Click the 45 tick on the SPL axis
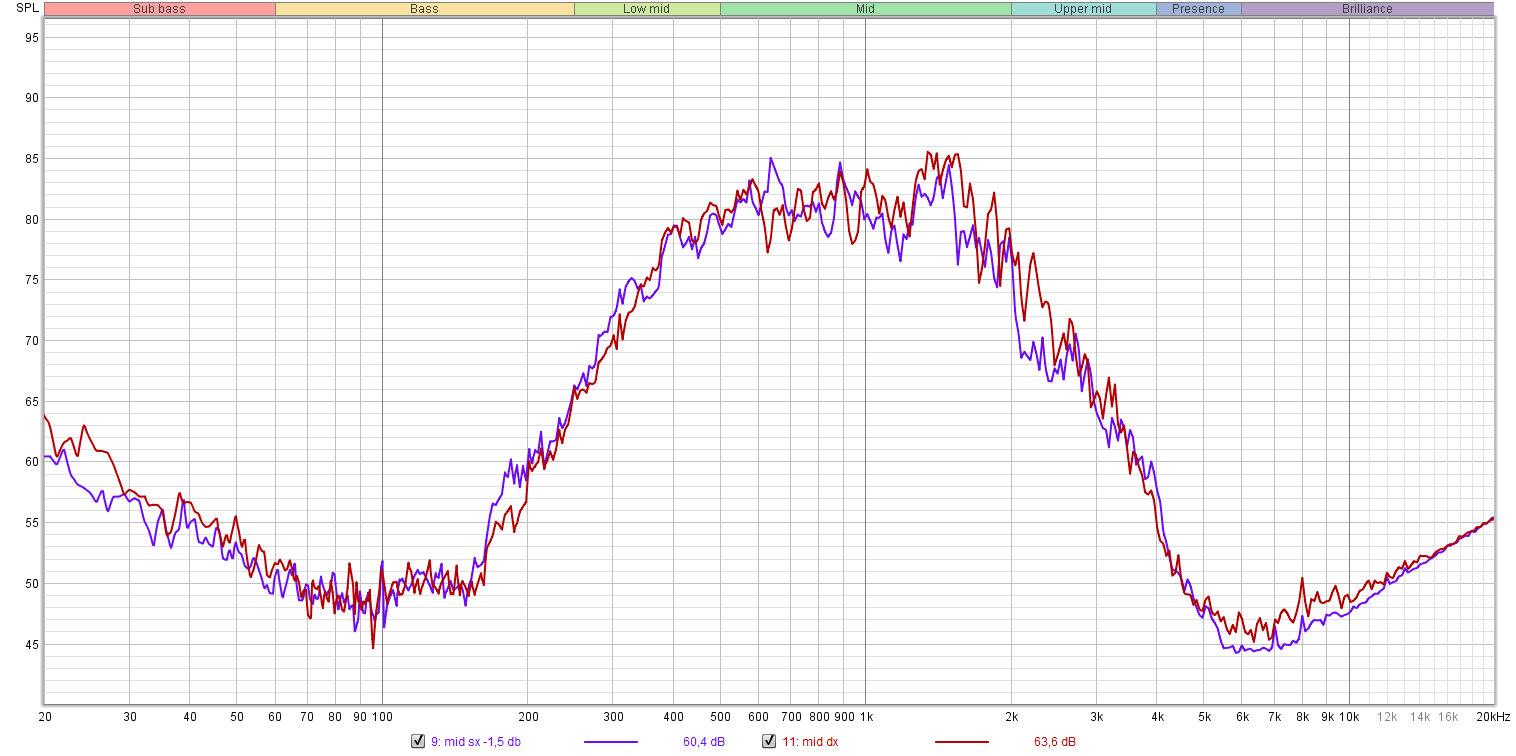The width and height of the screenshot is (1516, 756). (32, 645)
